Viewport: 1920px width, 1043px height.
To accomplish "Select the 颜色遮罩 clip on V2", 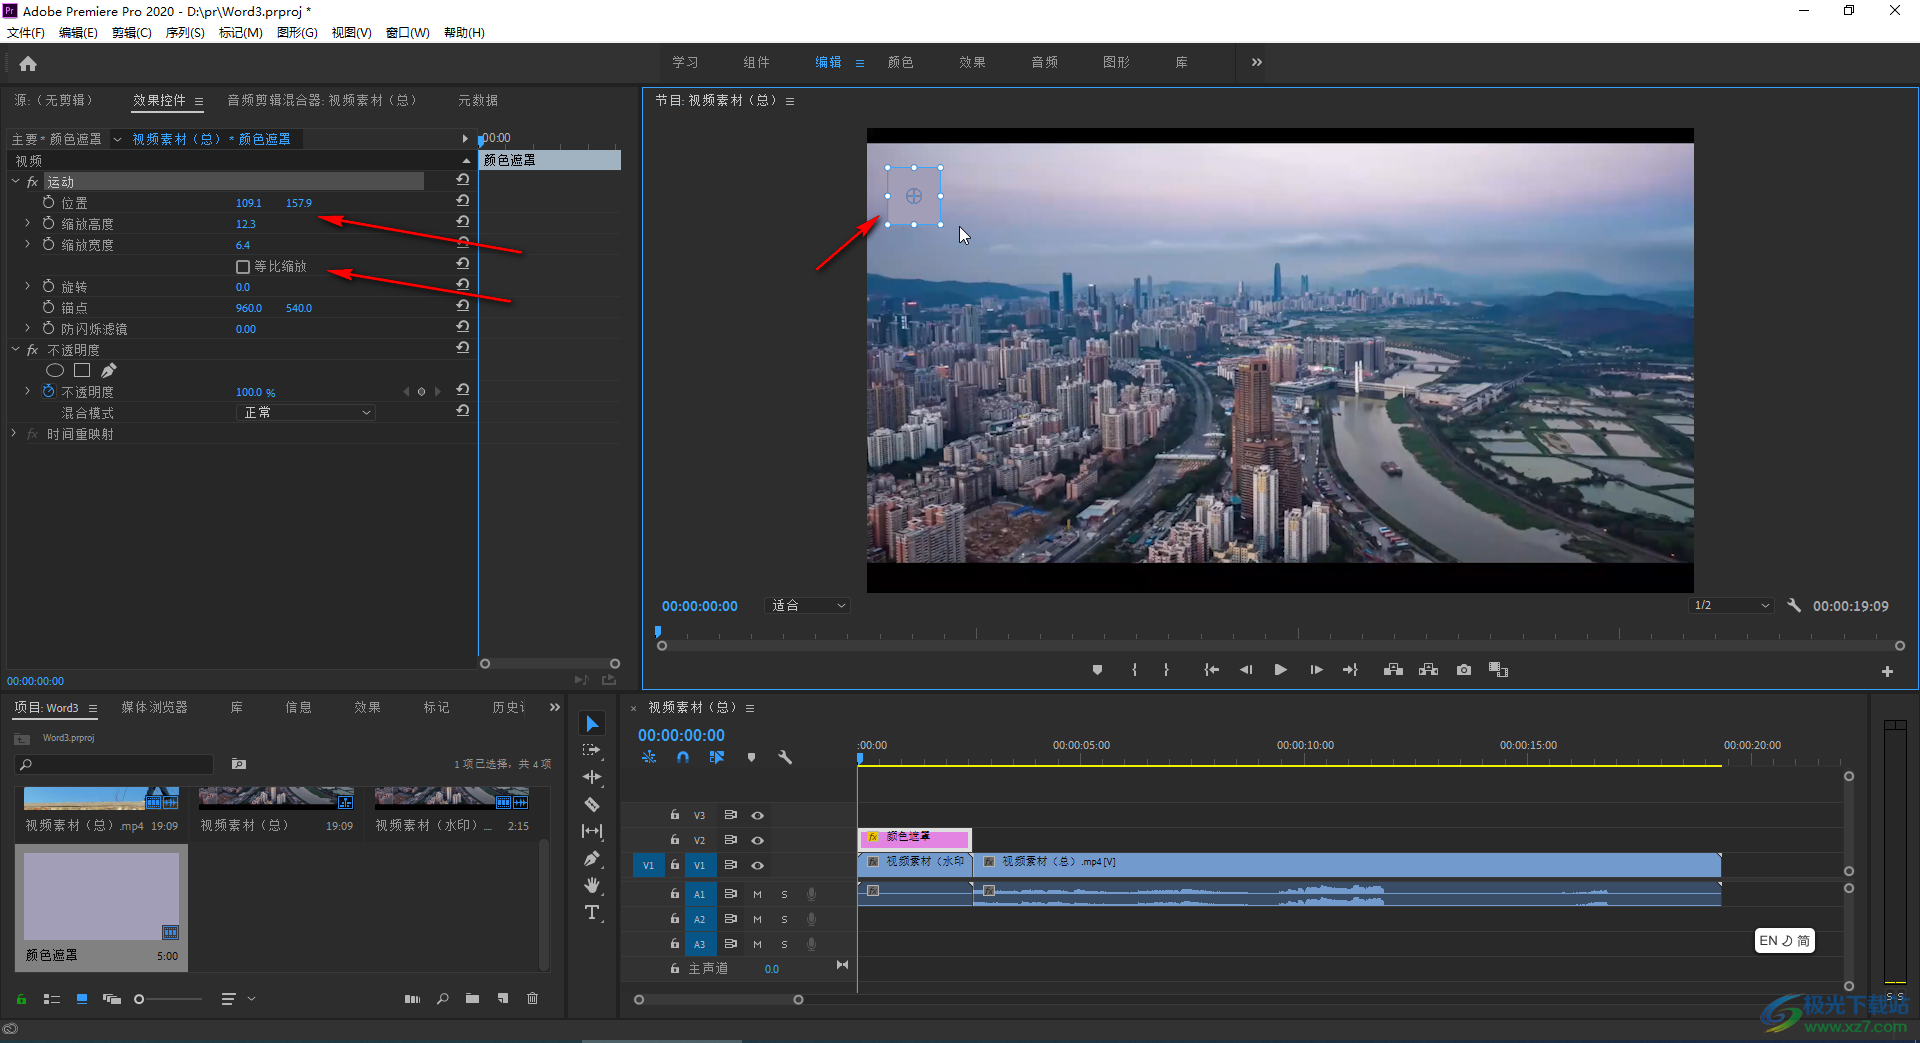I will coord(914,838).
